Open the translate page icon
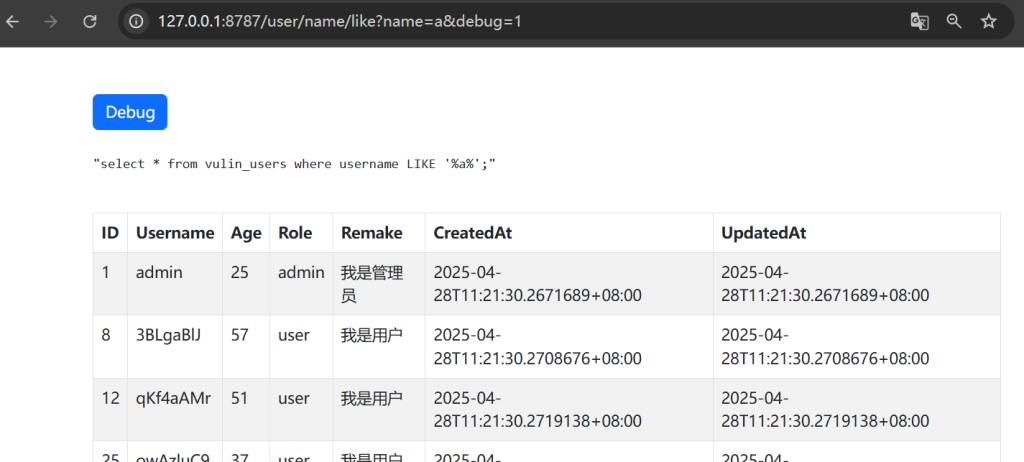Viewport: 1024px width, 462px height. tap(919, 21)
